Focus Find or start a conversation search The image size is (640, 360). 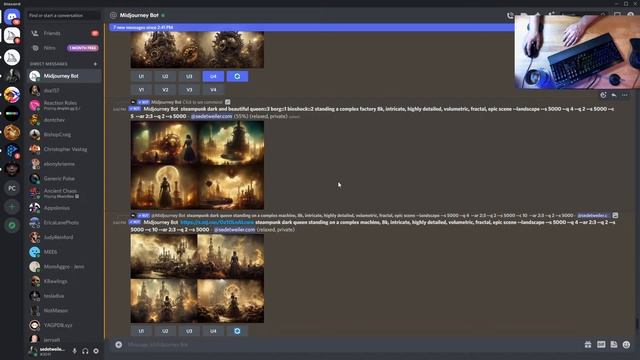click(x=64, y=16)
